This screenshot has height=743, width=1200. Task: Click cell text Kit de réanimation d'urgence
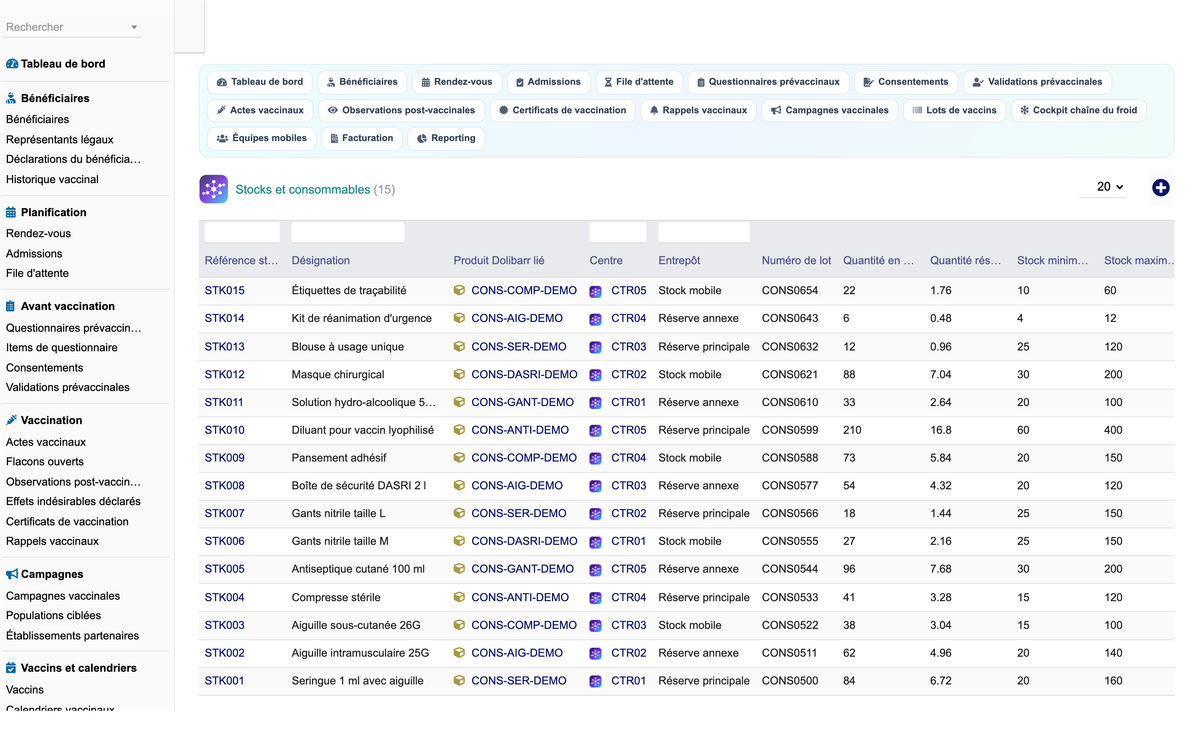point(362,318)
